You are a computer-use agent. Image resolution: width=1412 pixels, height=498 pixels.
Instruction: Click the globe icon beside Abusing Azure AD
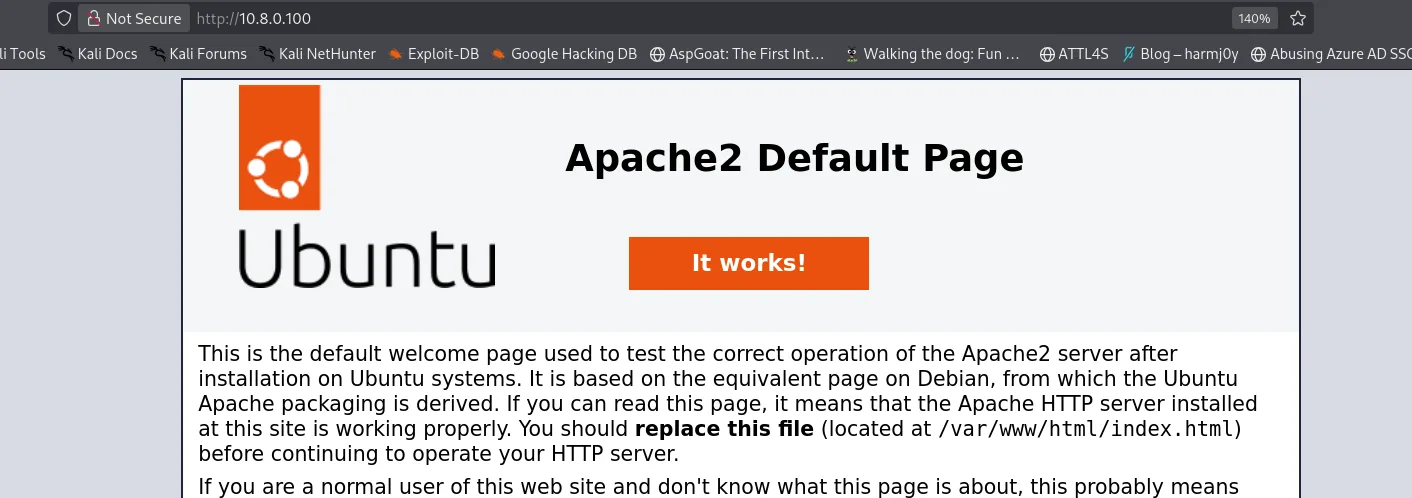point(1258,54)
